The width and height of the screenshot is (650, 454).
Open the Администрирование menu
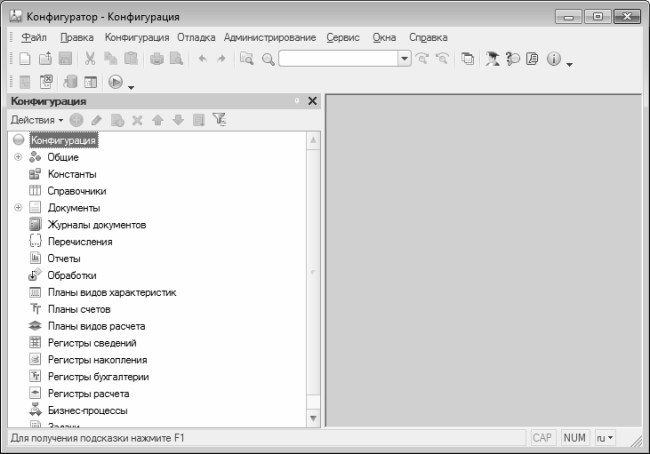pyautogui.click(x=270, y=37)
